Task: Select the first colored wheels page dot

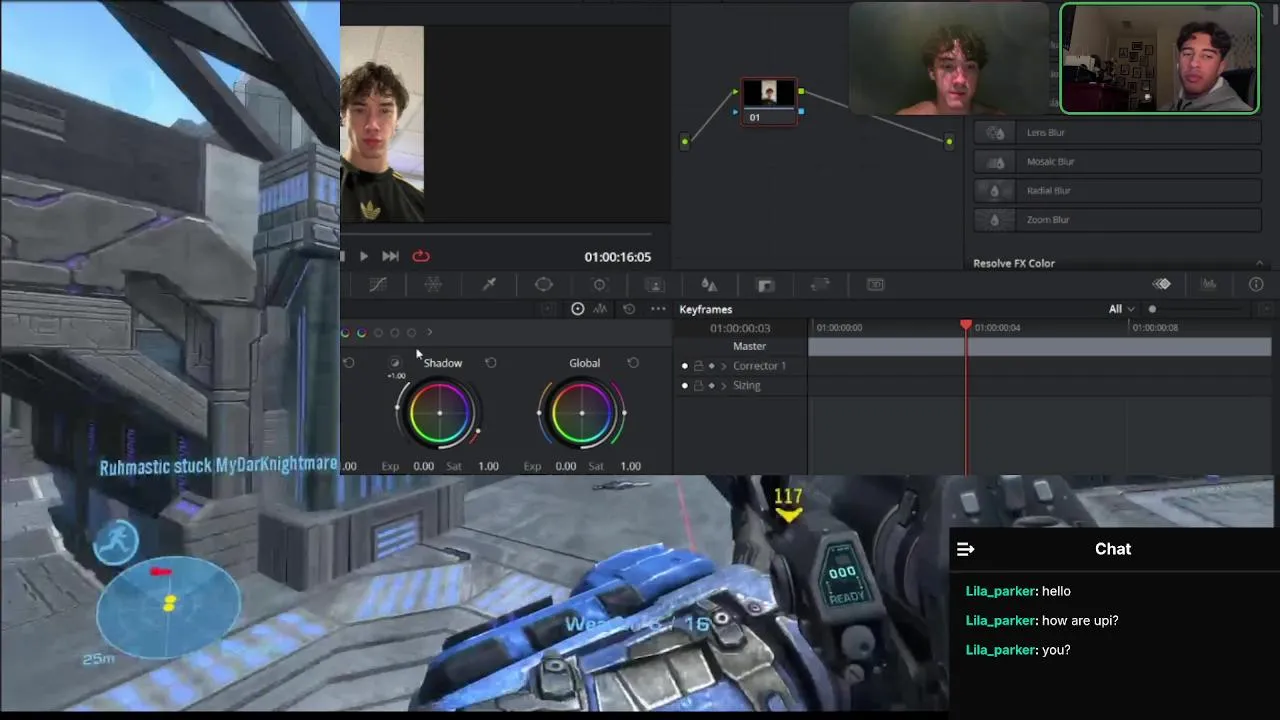Action: (x=345, y=333)
